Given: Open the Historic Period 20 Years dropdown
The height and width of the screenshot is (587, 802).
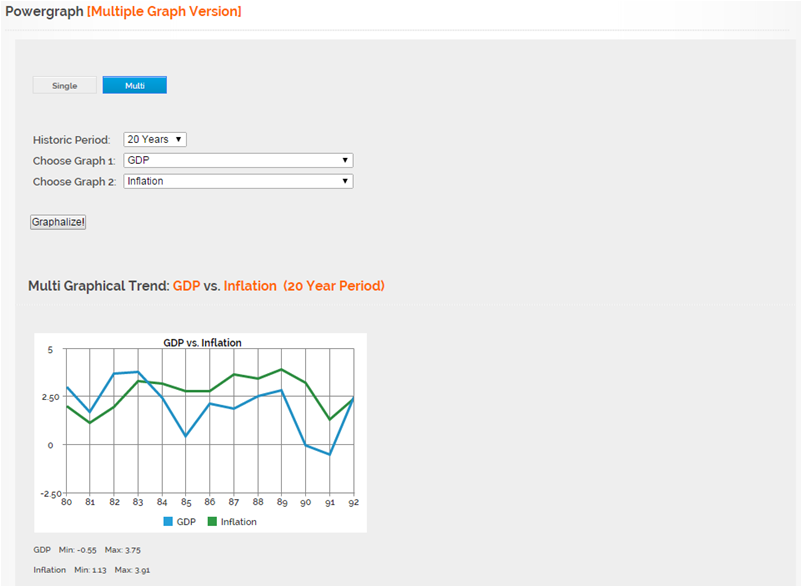Looking at the screenshot, I should pos(155,139).
